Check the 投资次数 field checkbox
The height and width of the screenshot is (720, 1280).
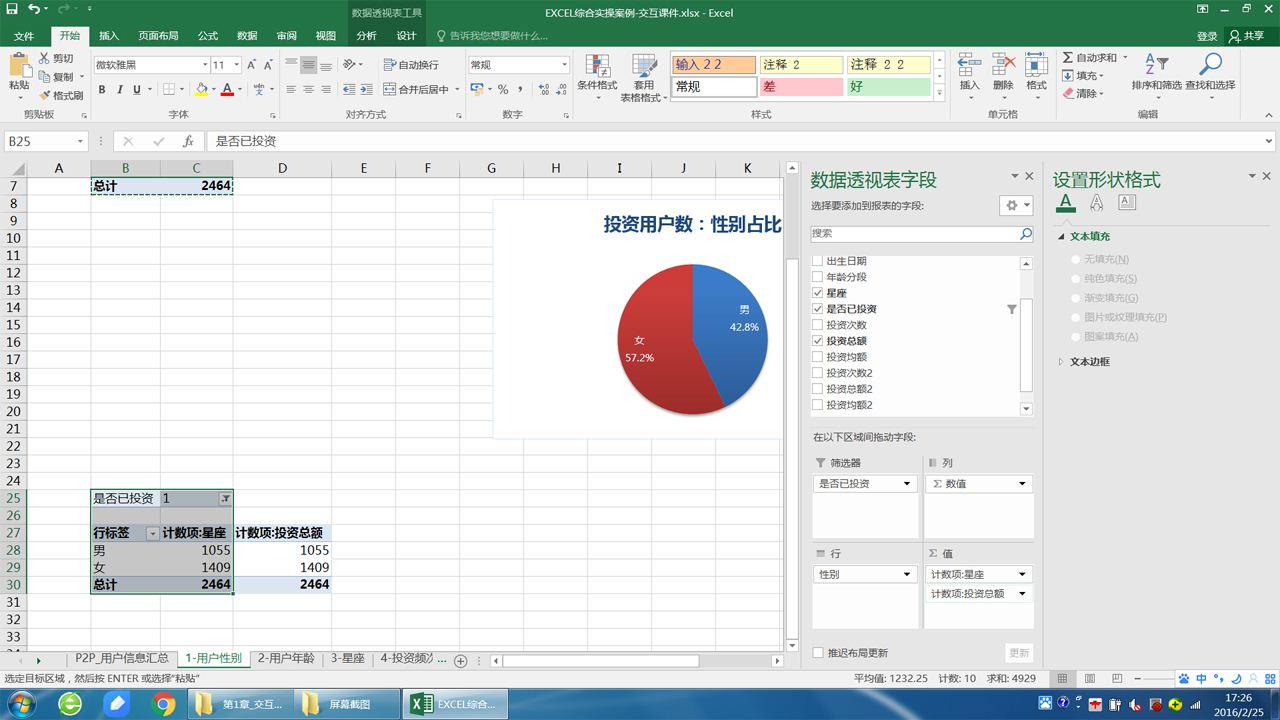click(x=818, y=325)
